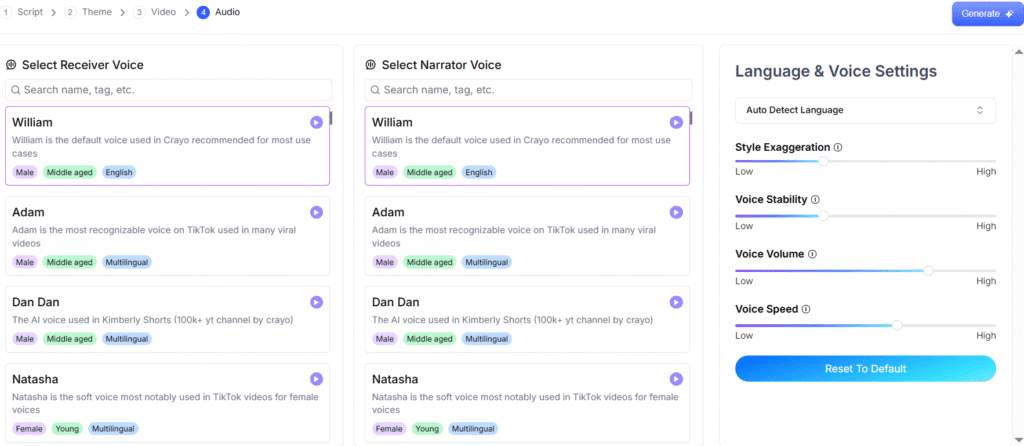Focus Narrator Voice search field

[528, 90]
